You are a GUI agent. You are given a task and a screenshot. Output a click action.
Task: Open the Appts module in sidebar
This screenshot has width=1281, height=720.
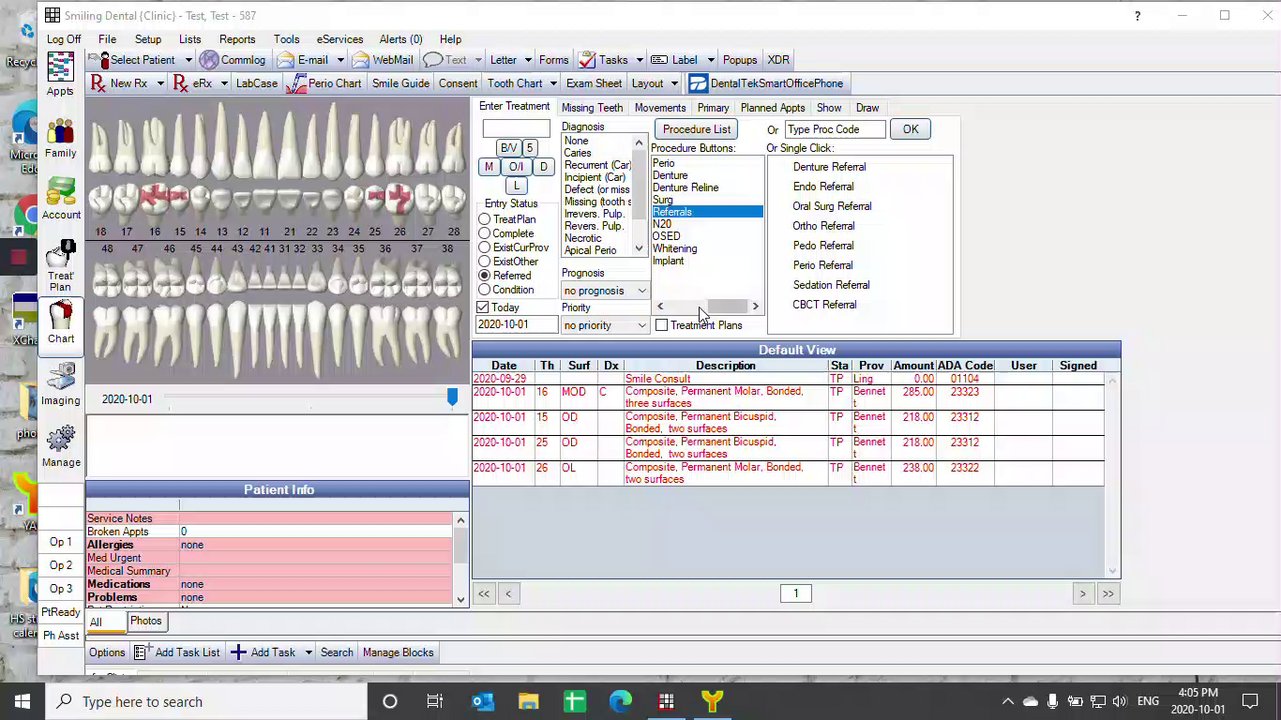pyautogui.click(x=60, y=75)
